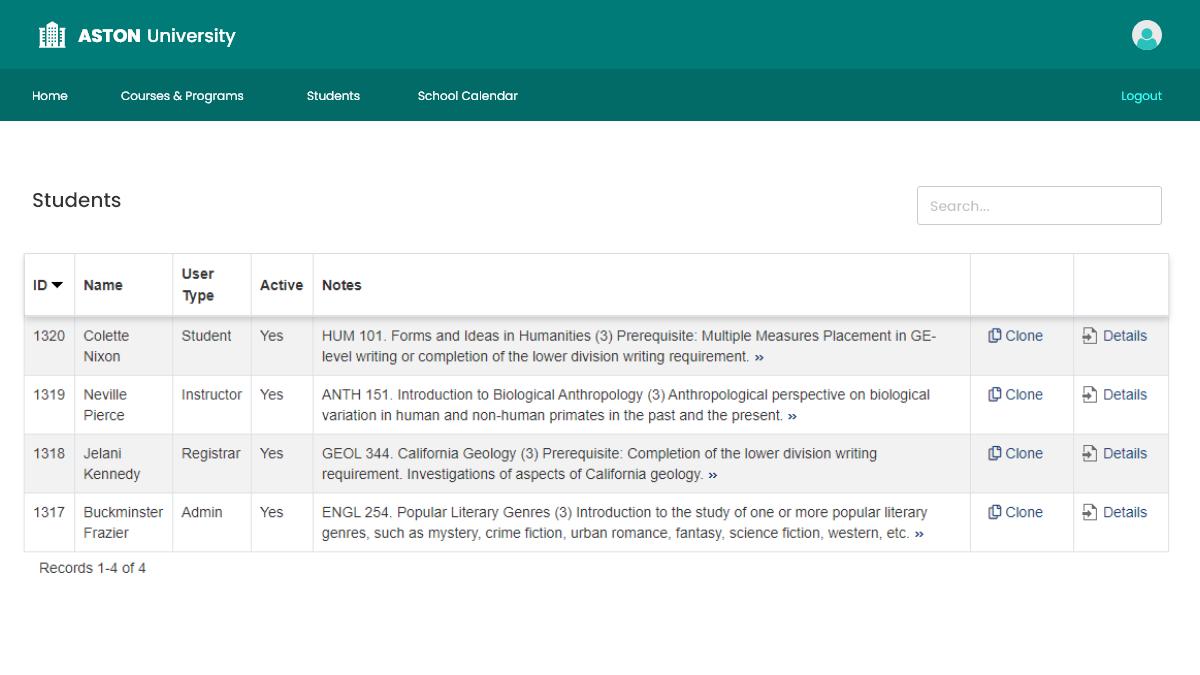Image resolution: width=1200 pixels, height=675 pixels.
Task: Click the name Jelani Kennedy
Action: pyautogui.click(x=112, y=464)
